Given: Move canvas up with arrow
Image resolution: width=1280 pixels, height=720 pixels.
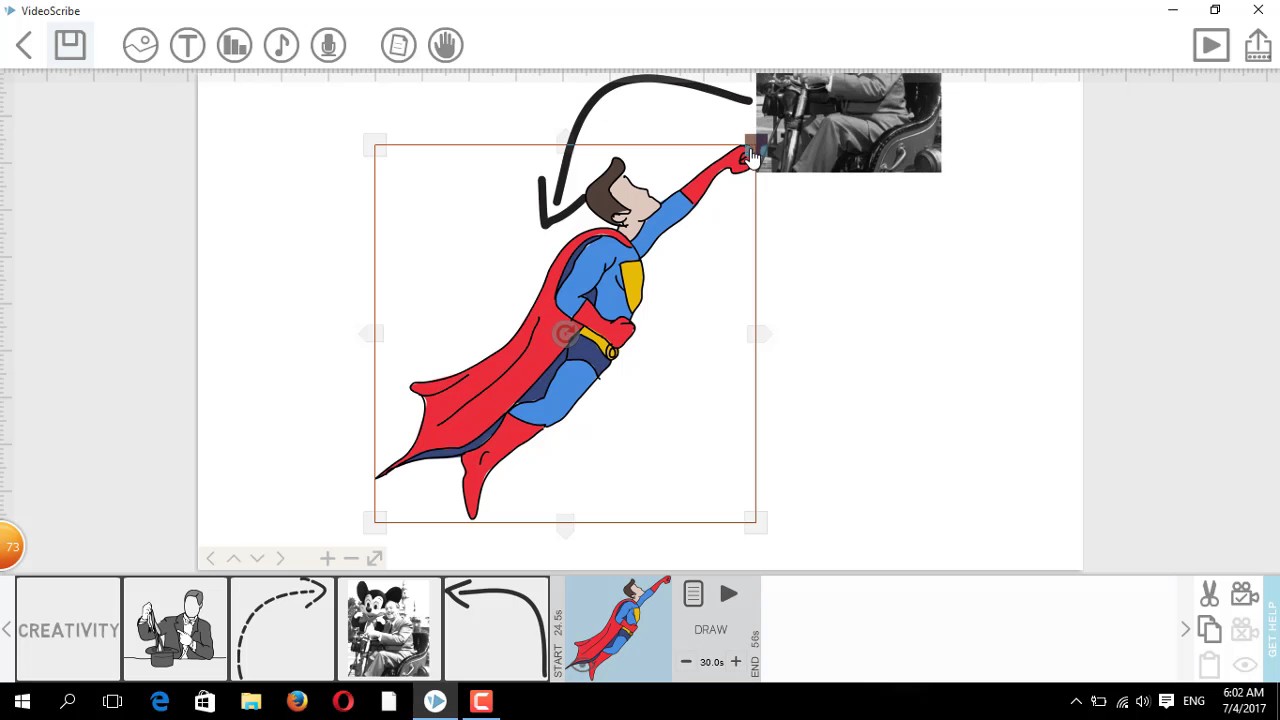Looking at the screenshot, I should pos(233,558).
